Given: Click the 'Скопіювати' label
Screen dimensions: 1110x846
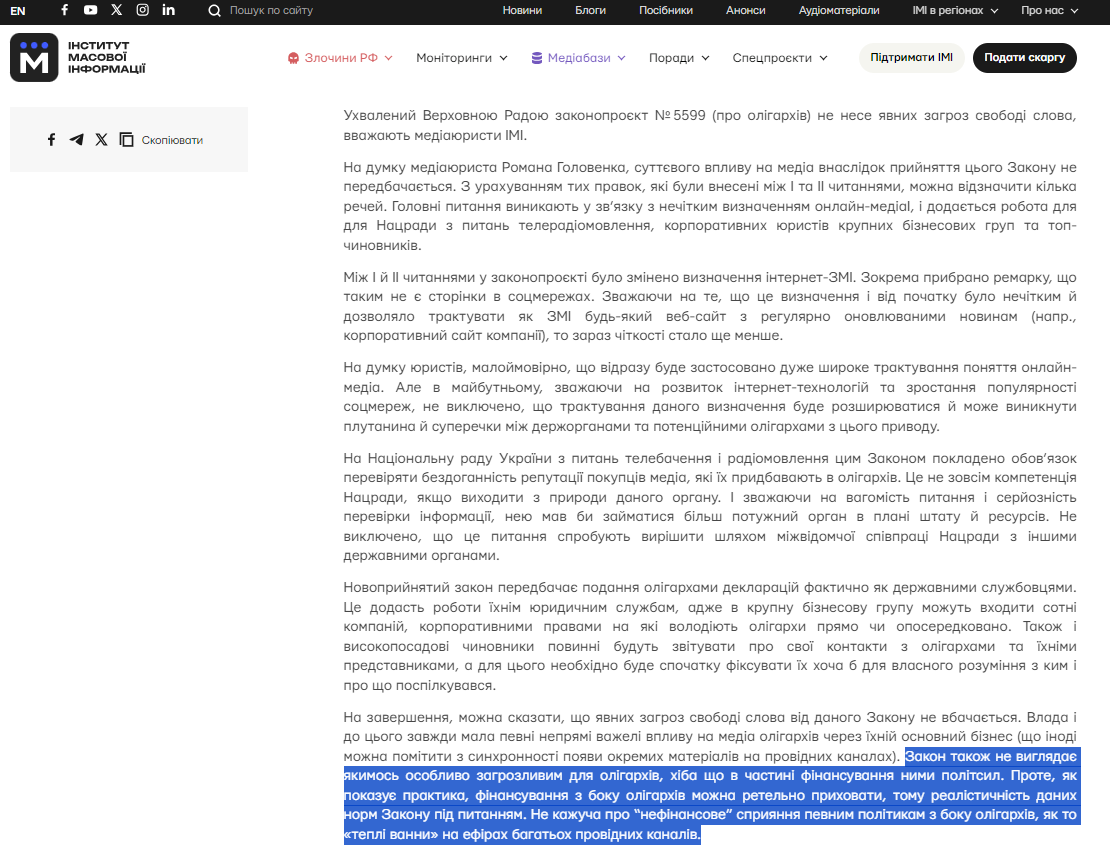Looking at the screenshot, I should coord(172,140).
